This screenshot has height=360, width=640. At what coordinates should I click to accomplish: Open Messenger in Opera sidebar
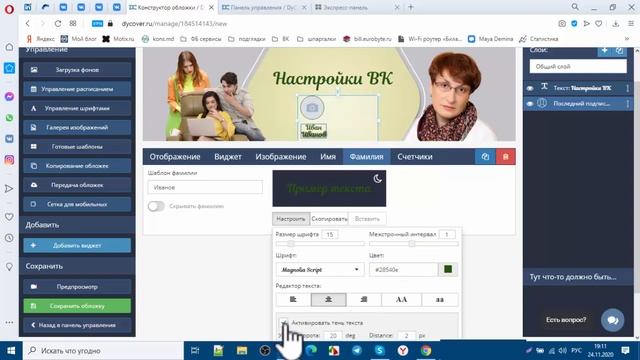[9, 97]
